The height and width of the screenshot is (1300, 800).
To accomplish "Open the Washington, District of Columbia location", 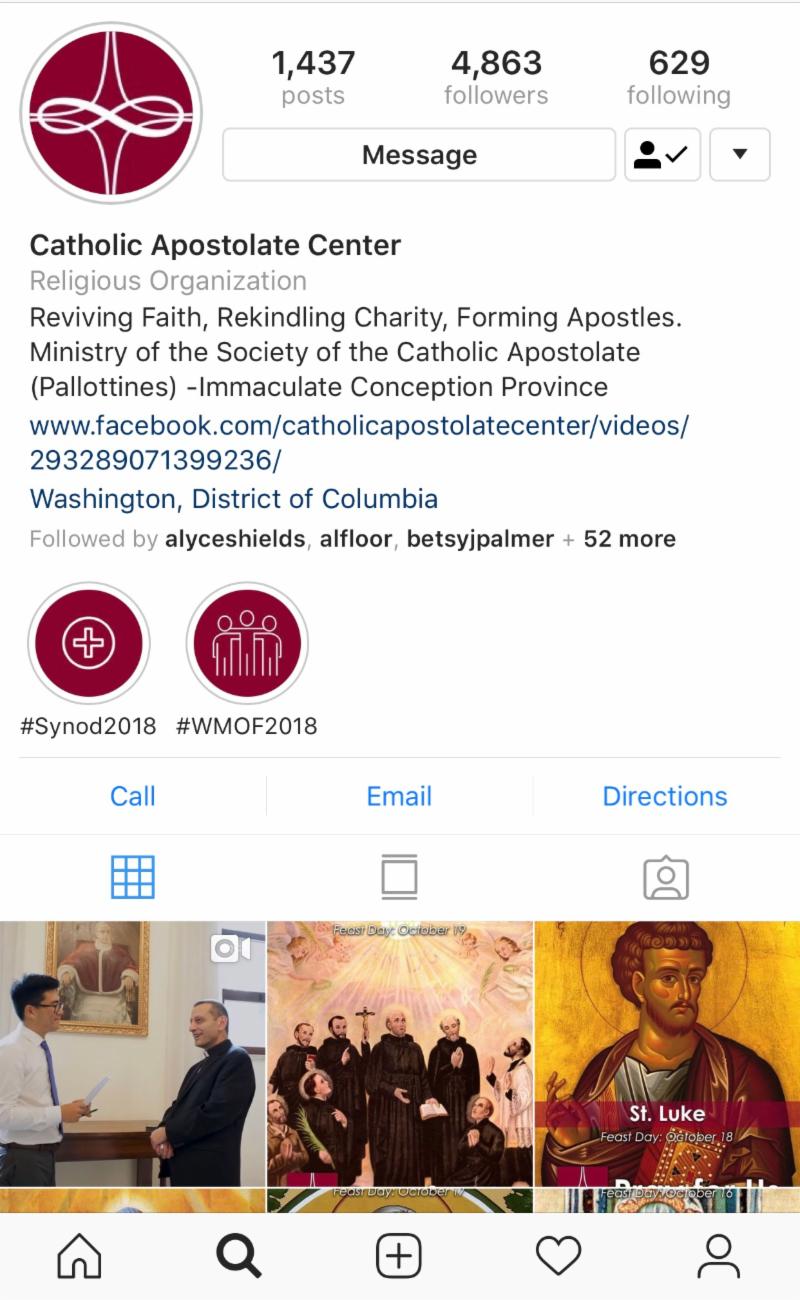I will point(234,498).
